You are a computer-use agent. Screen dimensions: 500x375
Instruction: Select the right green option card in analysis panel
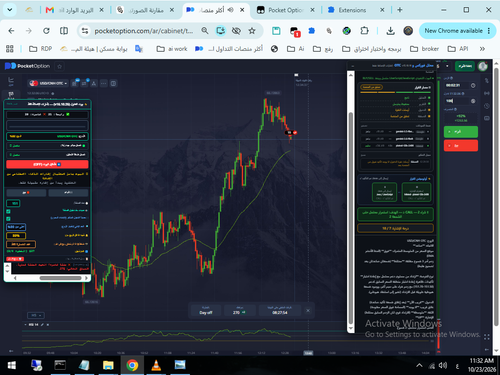[x=416, y=192]
